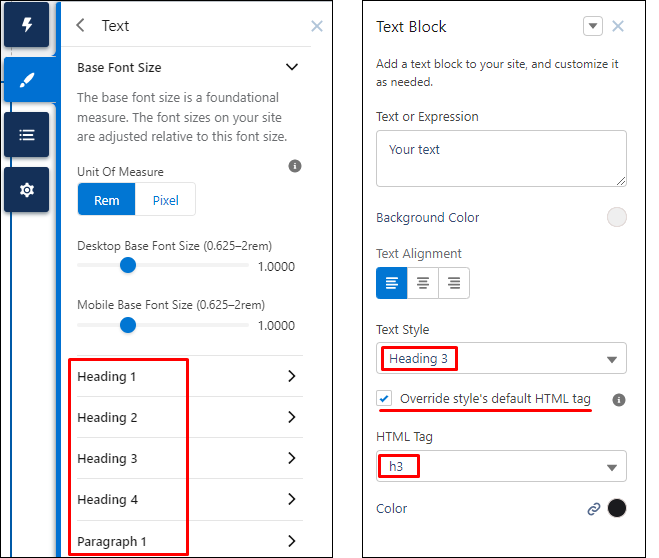Click the link icon next to Color
Viewport: 659px width, 558px height.
593,509
